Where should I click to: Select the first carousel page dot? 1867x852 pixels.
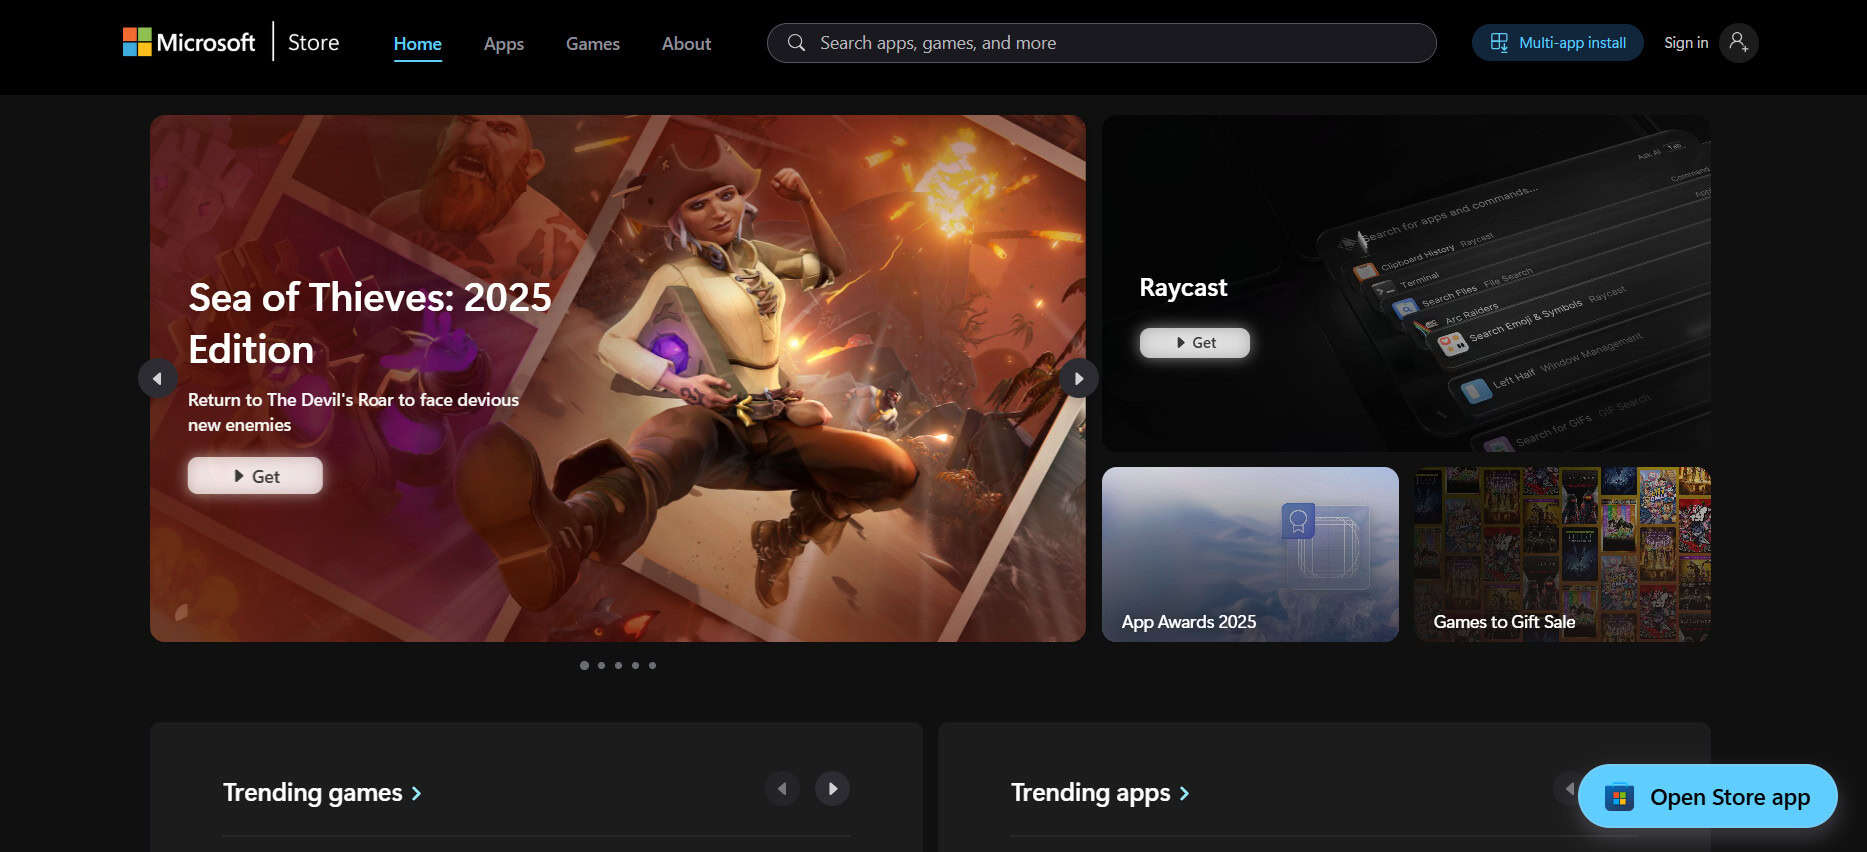(x=584, y=665)
